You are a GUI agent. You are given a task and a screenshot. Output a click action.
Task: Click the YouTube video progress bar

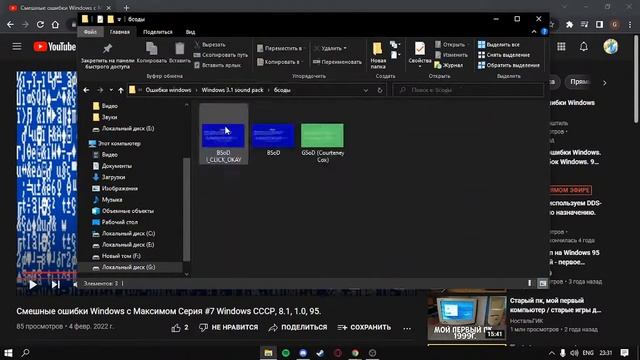[47, 274]
